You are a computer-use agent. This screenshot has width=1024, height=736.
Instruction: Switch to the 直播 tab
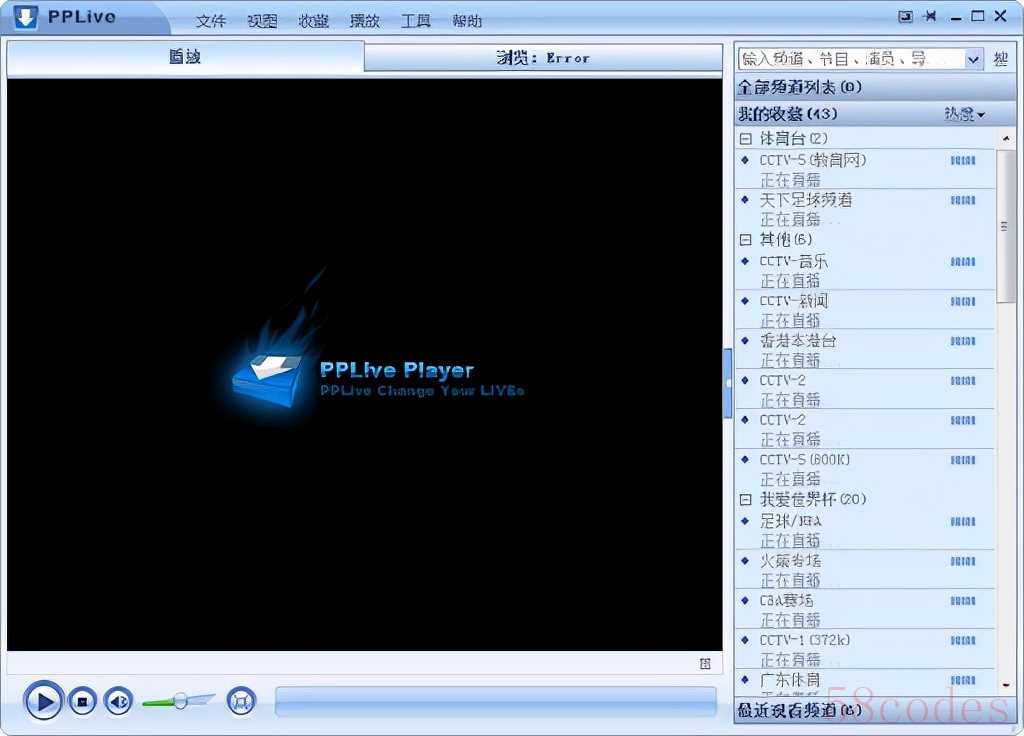click(x=185, y=57)
